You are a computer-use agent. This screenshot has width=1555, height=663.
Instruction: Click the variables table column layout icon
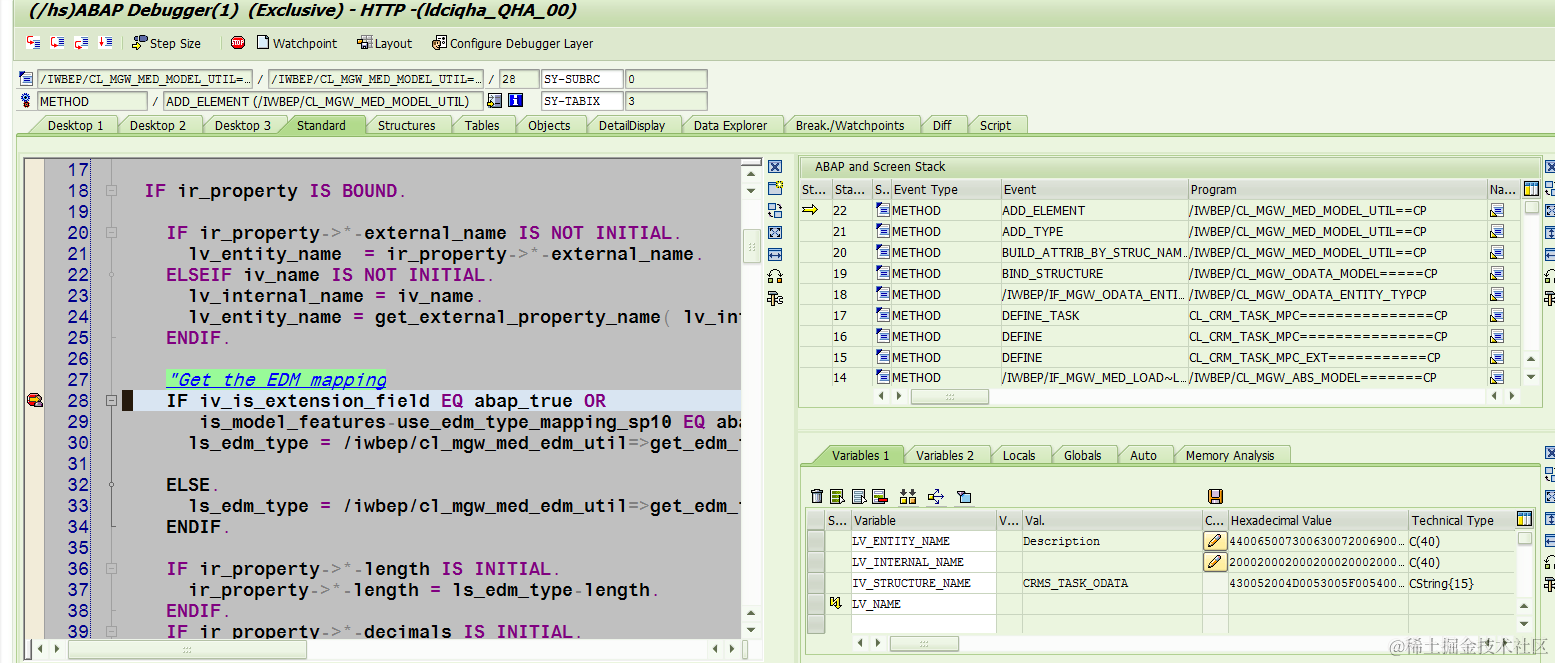[x=1524, y=519]
